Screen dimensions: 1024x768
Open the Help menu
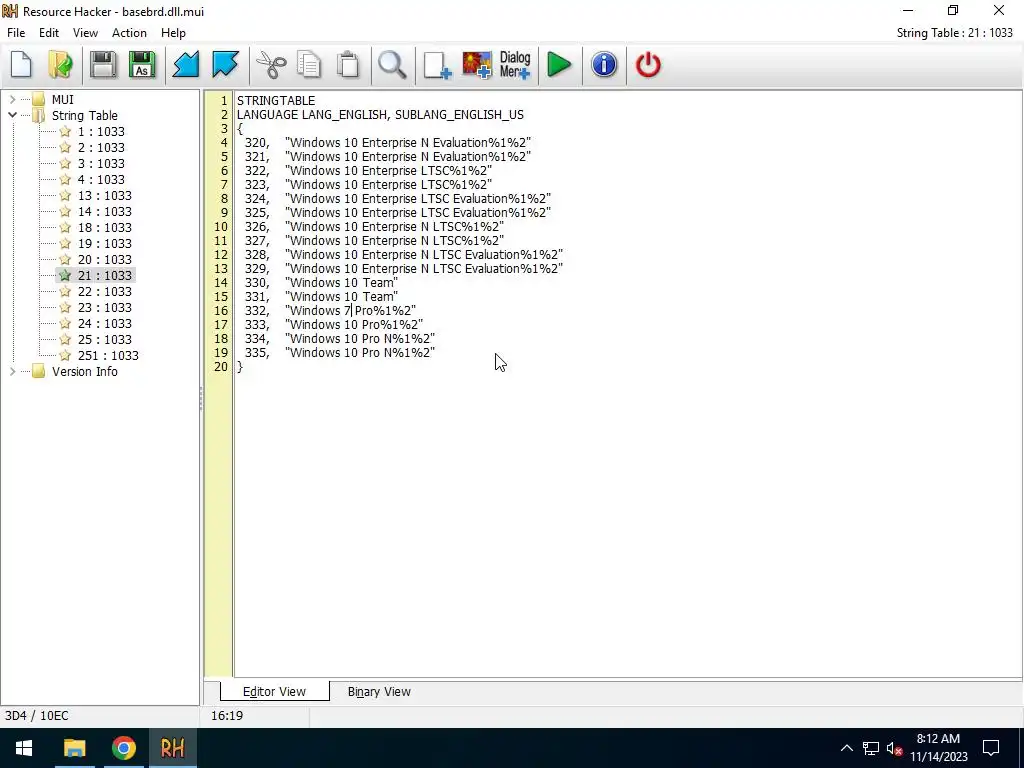coord(173,33)
